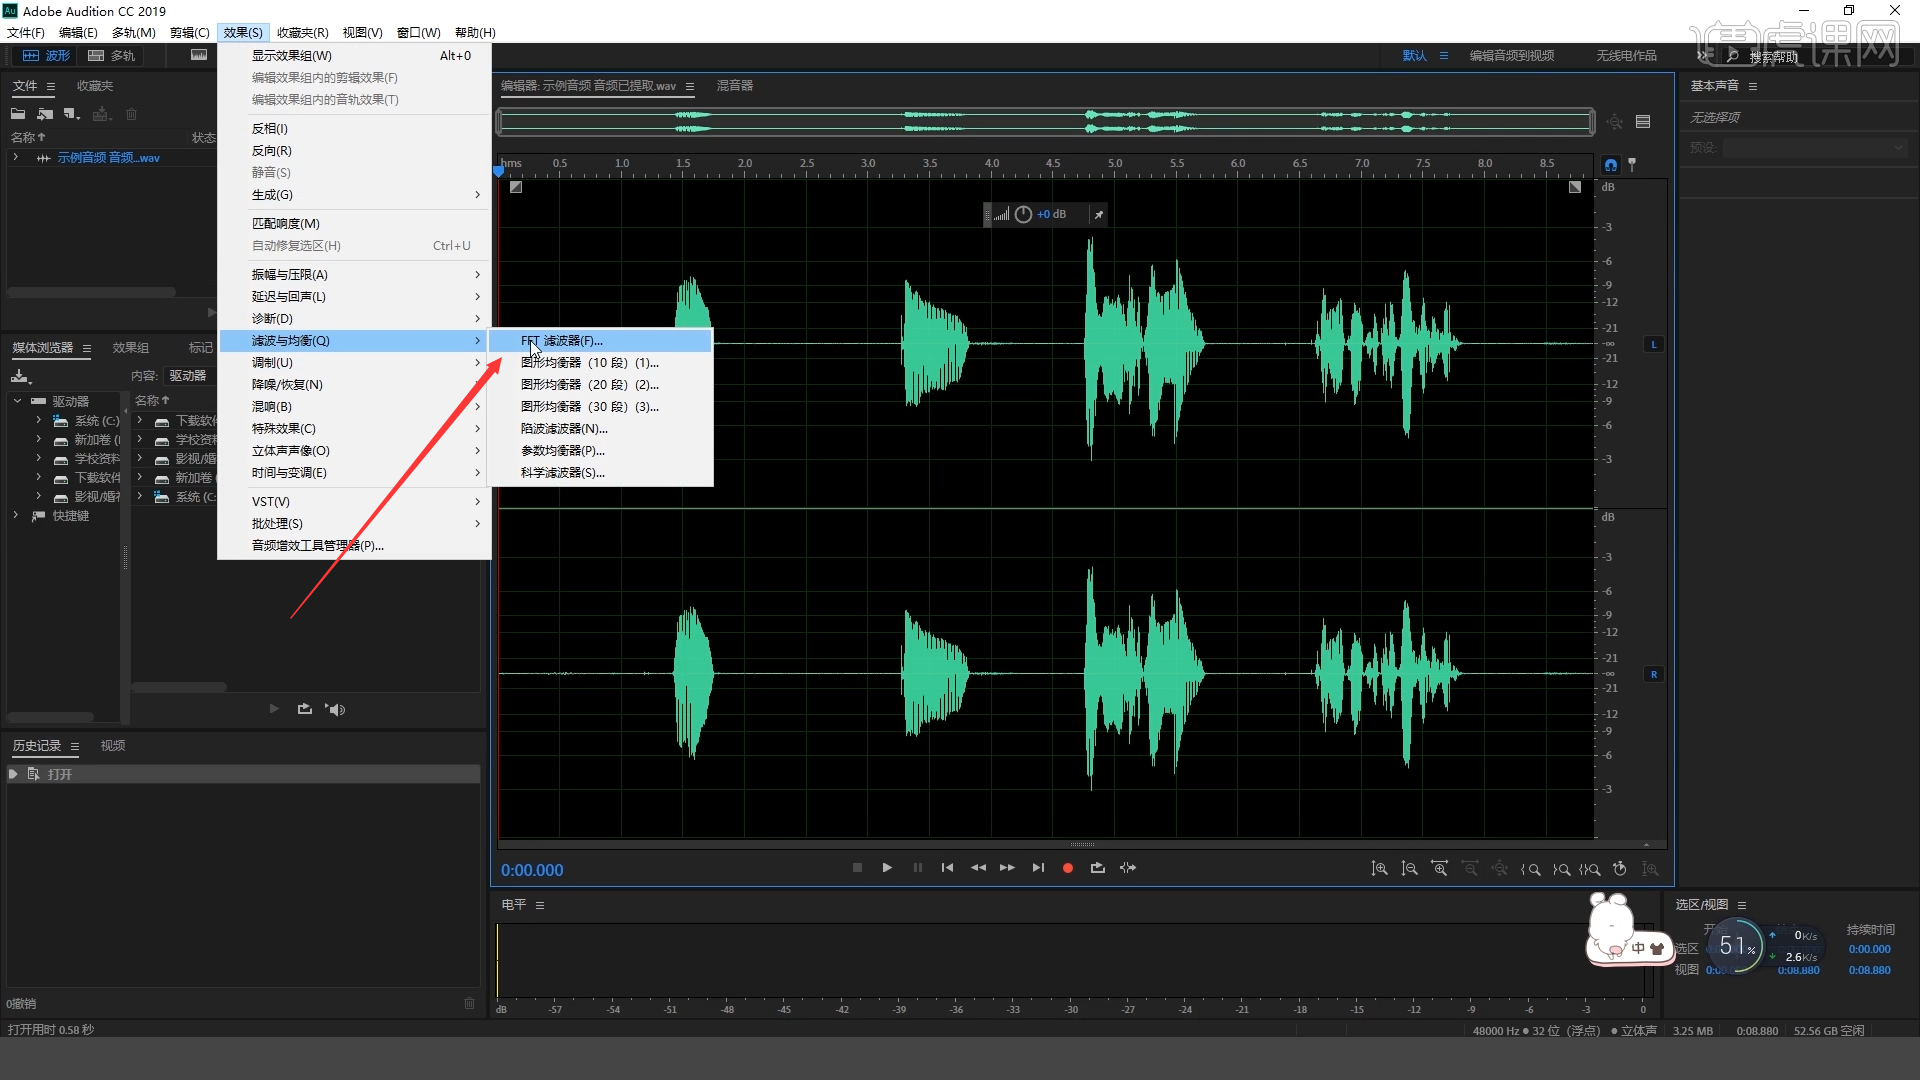The image size is (1920, 1080).
Task: Open 基本声音 panel menu
Action: click(1753, 86)
